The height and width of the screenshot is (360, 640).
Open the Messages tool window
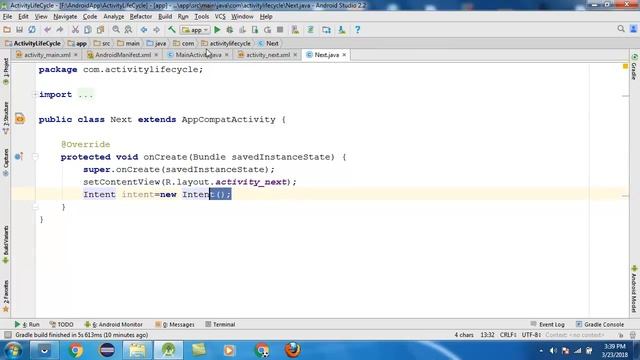click(x=175, y=324)
